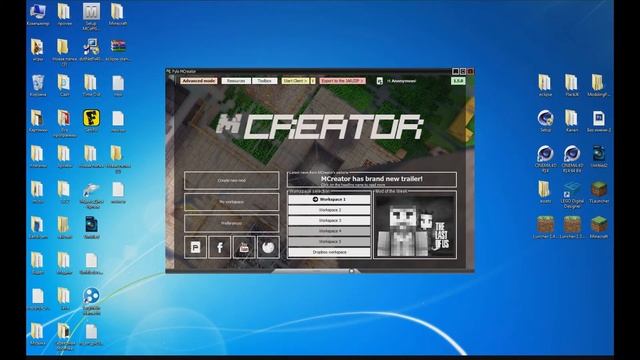
Task: Select Workspace 2
Action: click(x=329, y=210)
